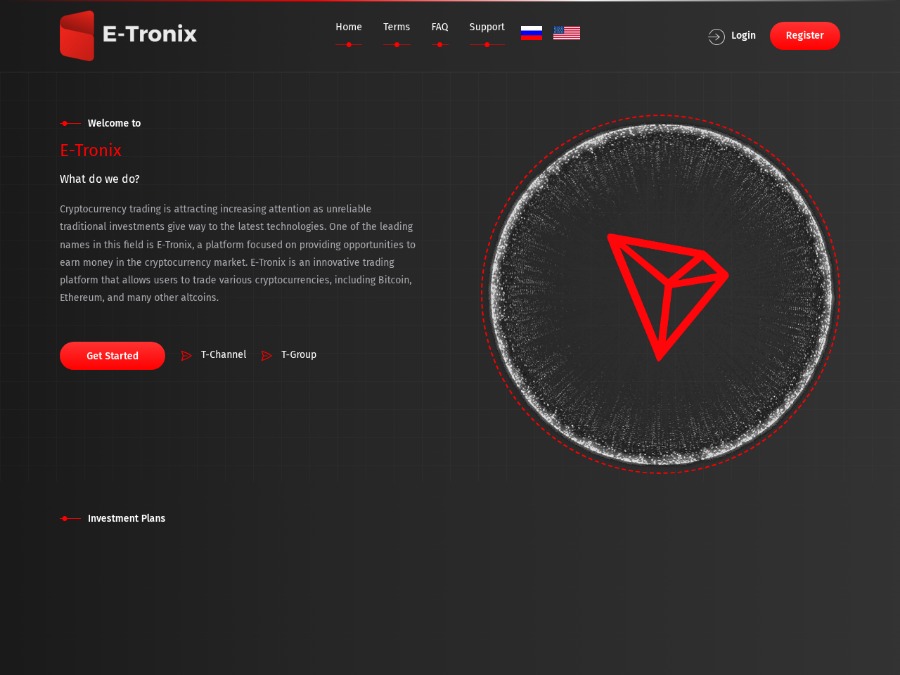Open the Home menu item
This screenshot has height=675, width=900.
348,27
